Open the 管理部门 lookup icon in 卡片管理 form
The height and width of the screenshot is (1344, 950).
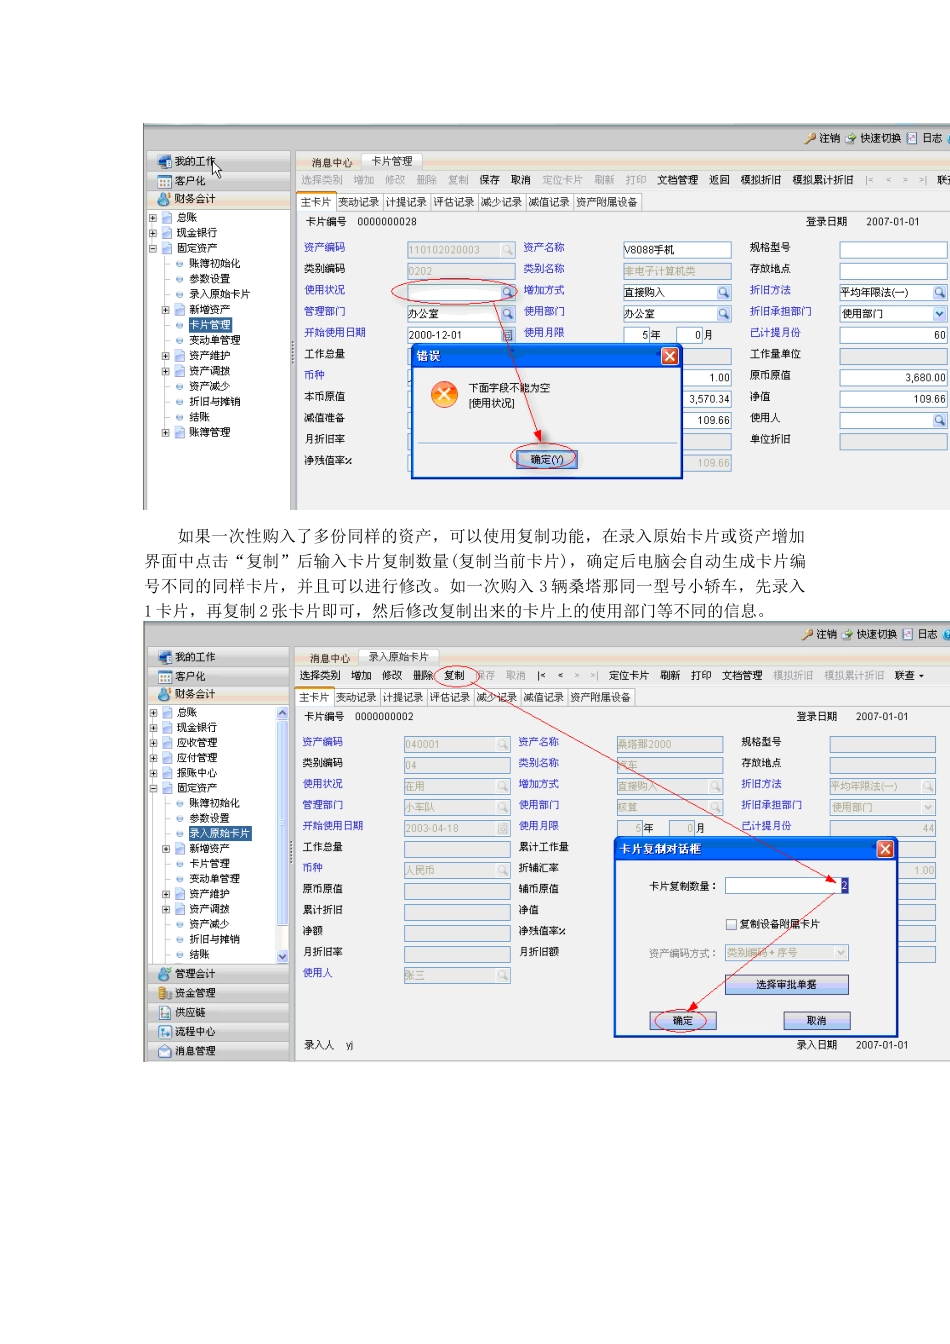[x=508, y=313]
